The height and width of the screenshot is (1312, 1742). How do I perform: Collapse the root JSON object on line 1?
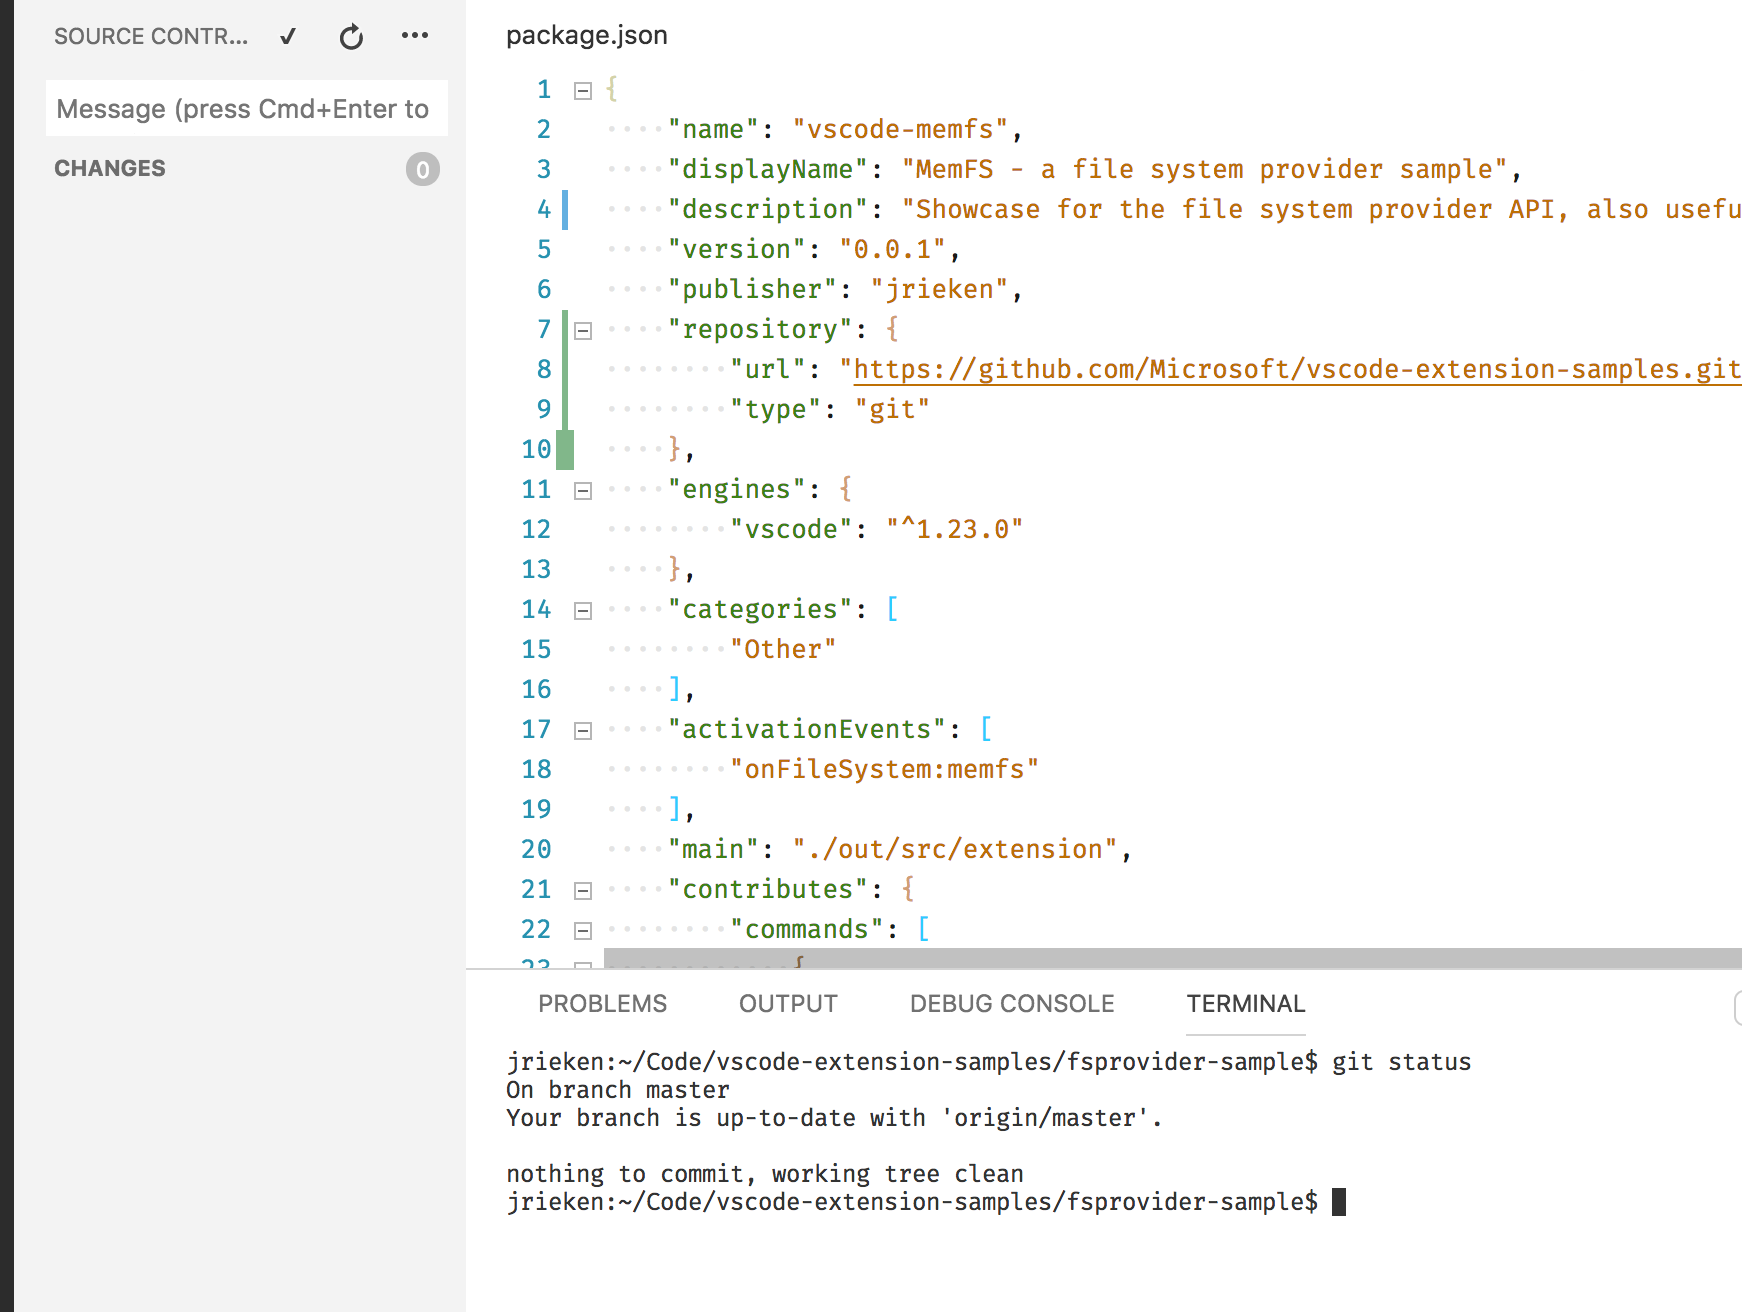tap(581, 89)
